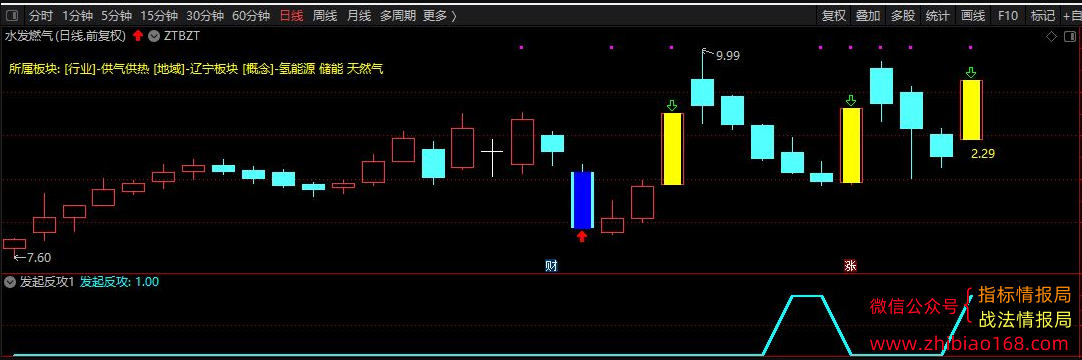Select the 周线 weekly tab

click(x=324, y=15)
